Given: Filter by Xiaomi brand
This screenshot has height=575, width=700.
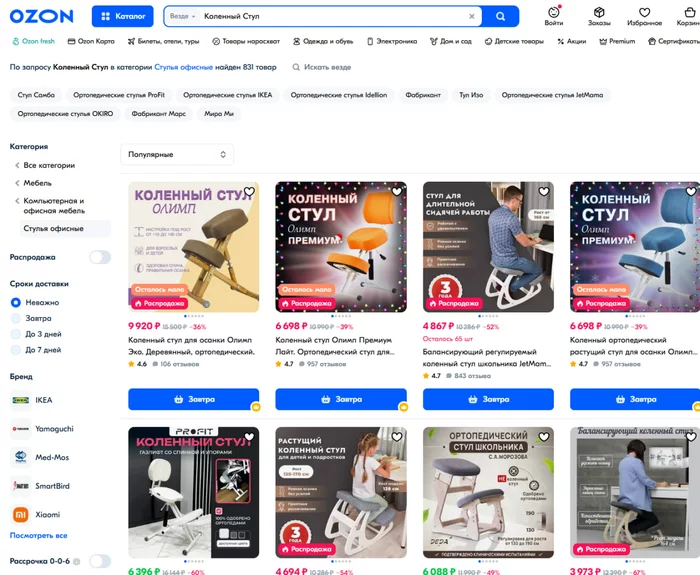Looking at the screenshot, I should coord(35,514).
